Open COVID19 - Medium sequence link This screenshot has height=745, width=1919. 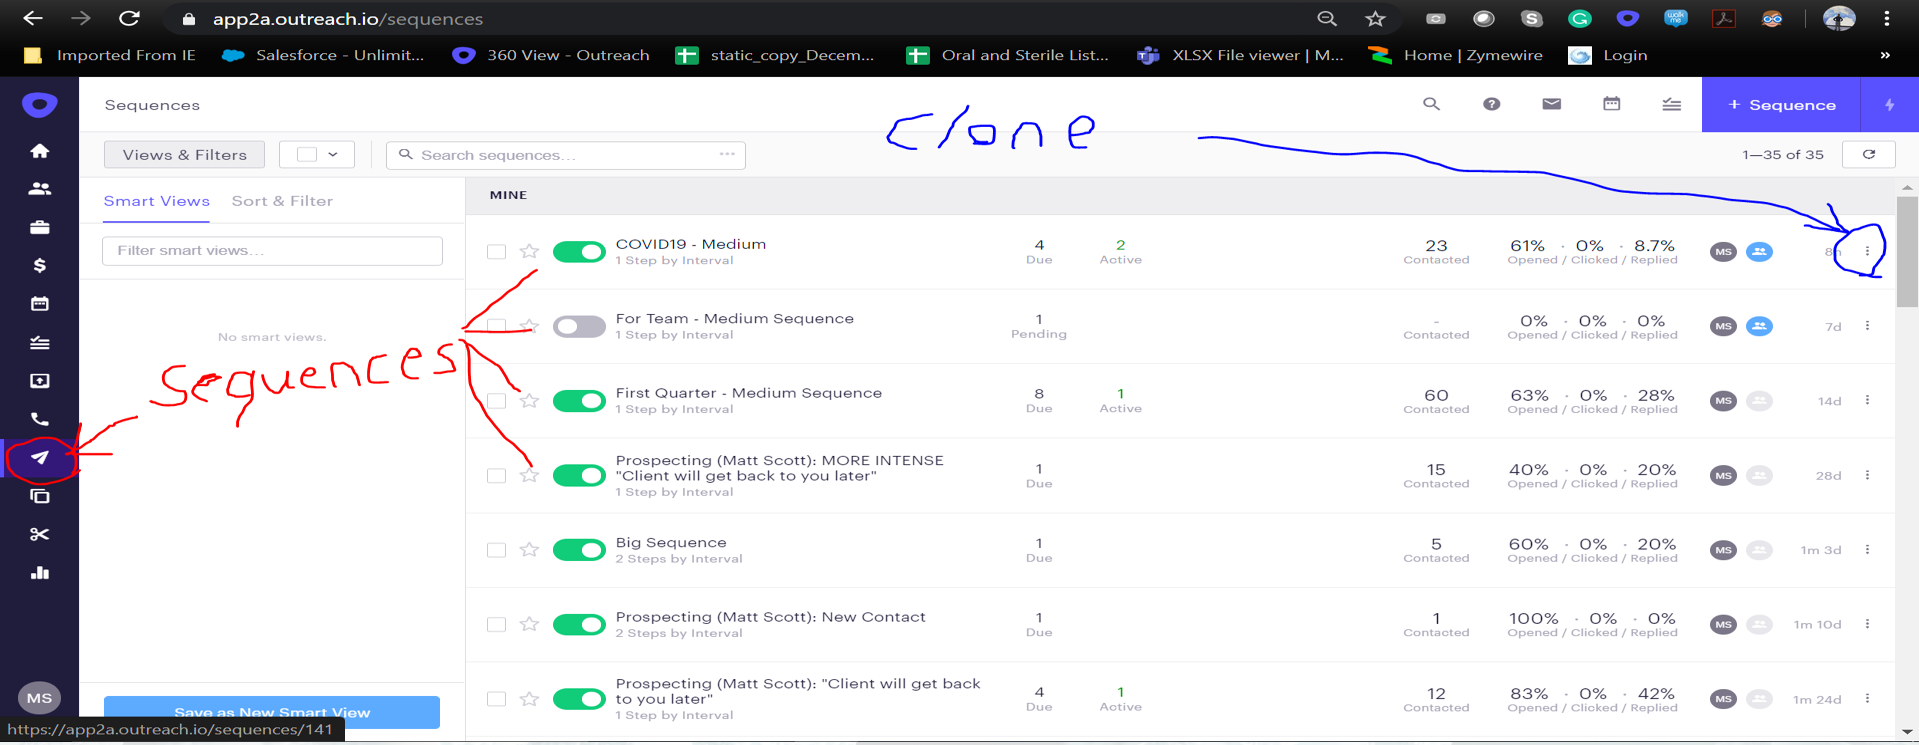691,244
